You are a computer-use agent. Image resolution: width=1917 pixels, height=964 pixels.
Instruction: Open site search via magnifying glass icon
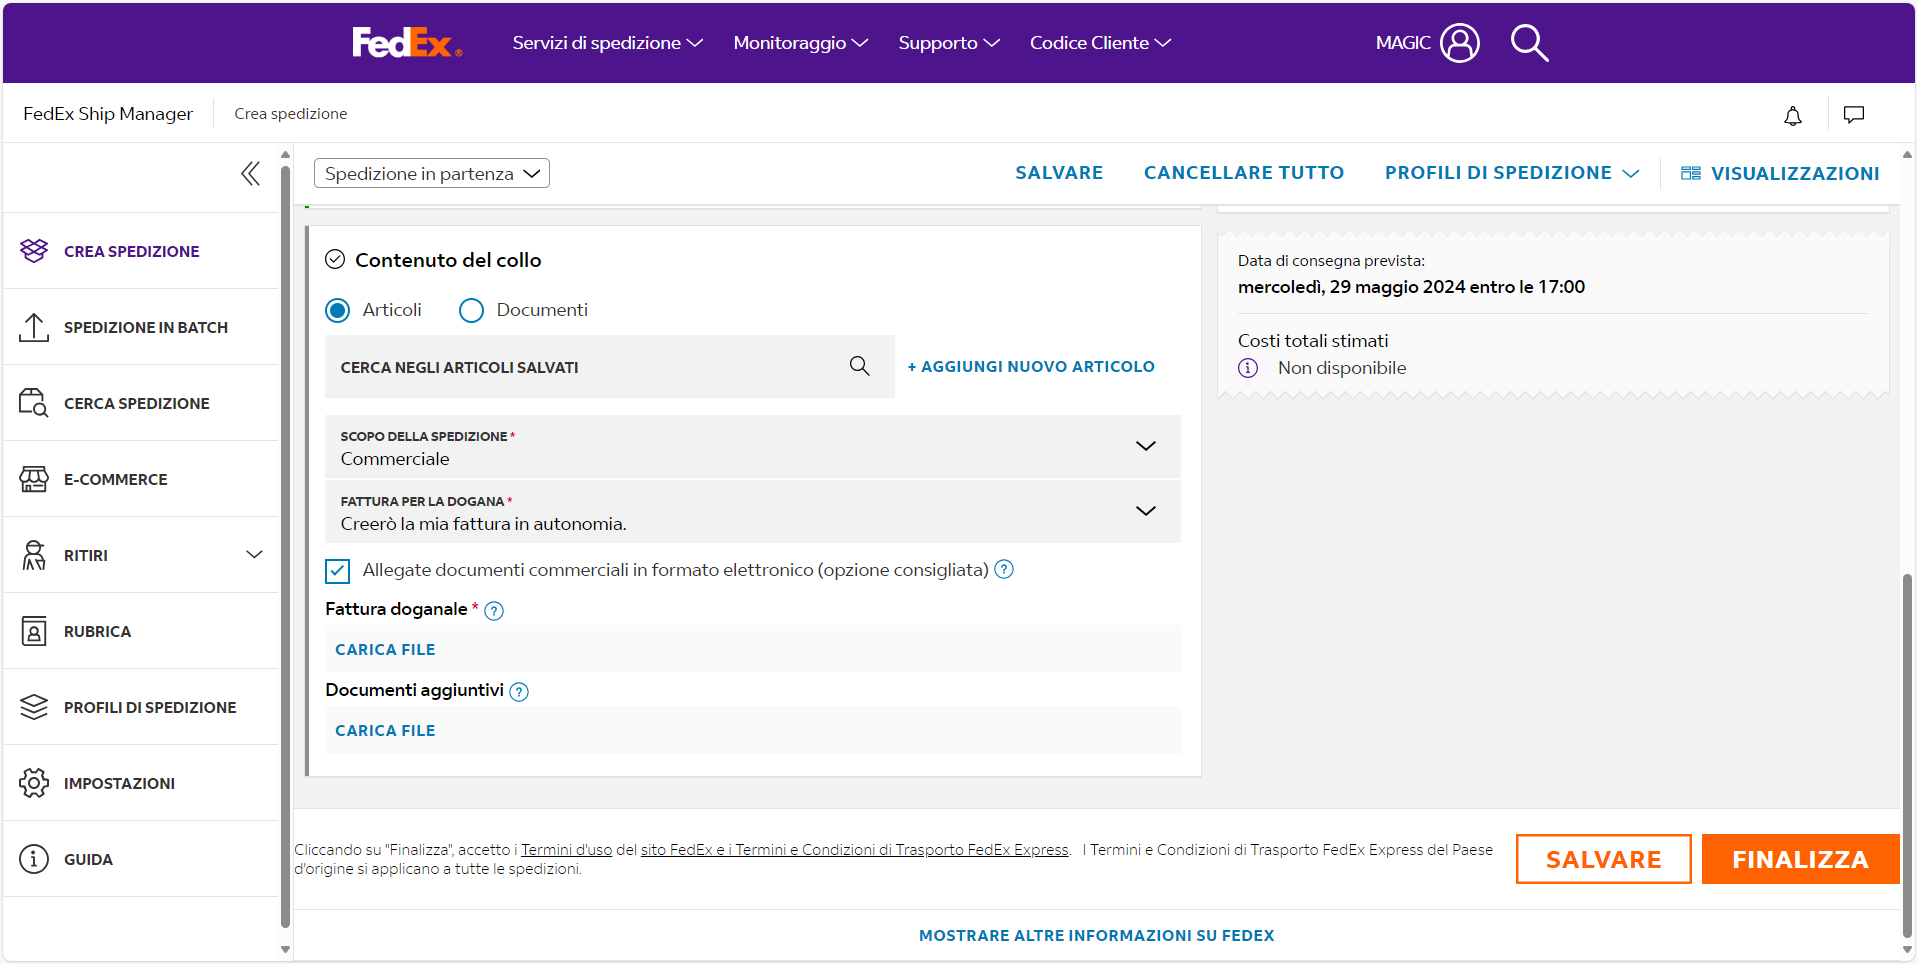[x=1529, y=43]
